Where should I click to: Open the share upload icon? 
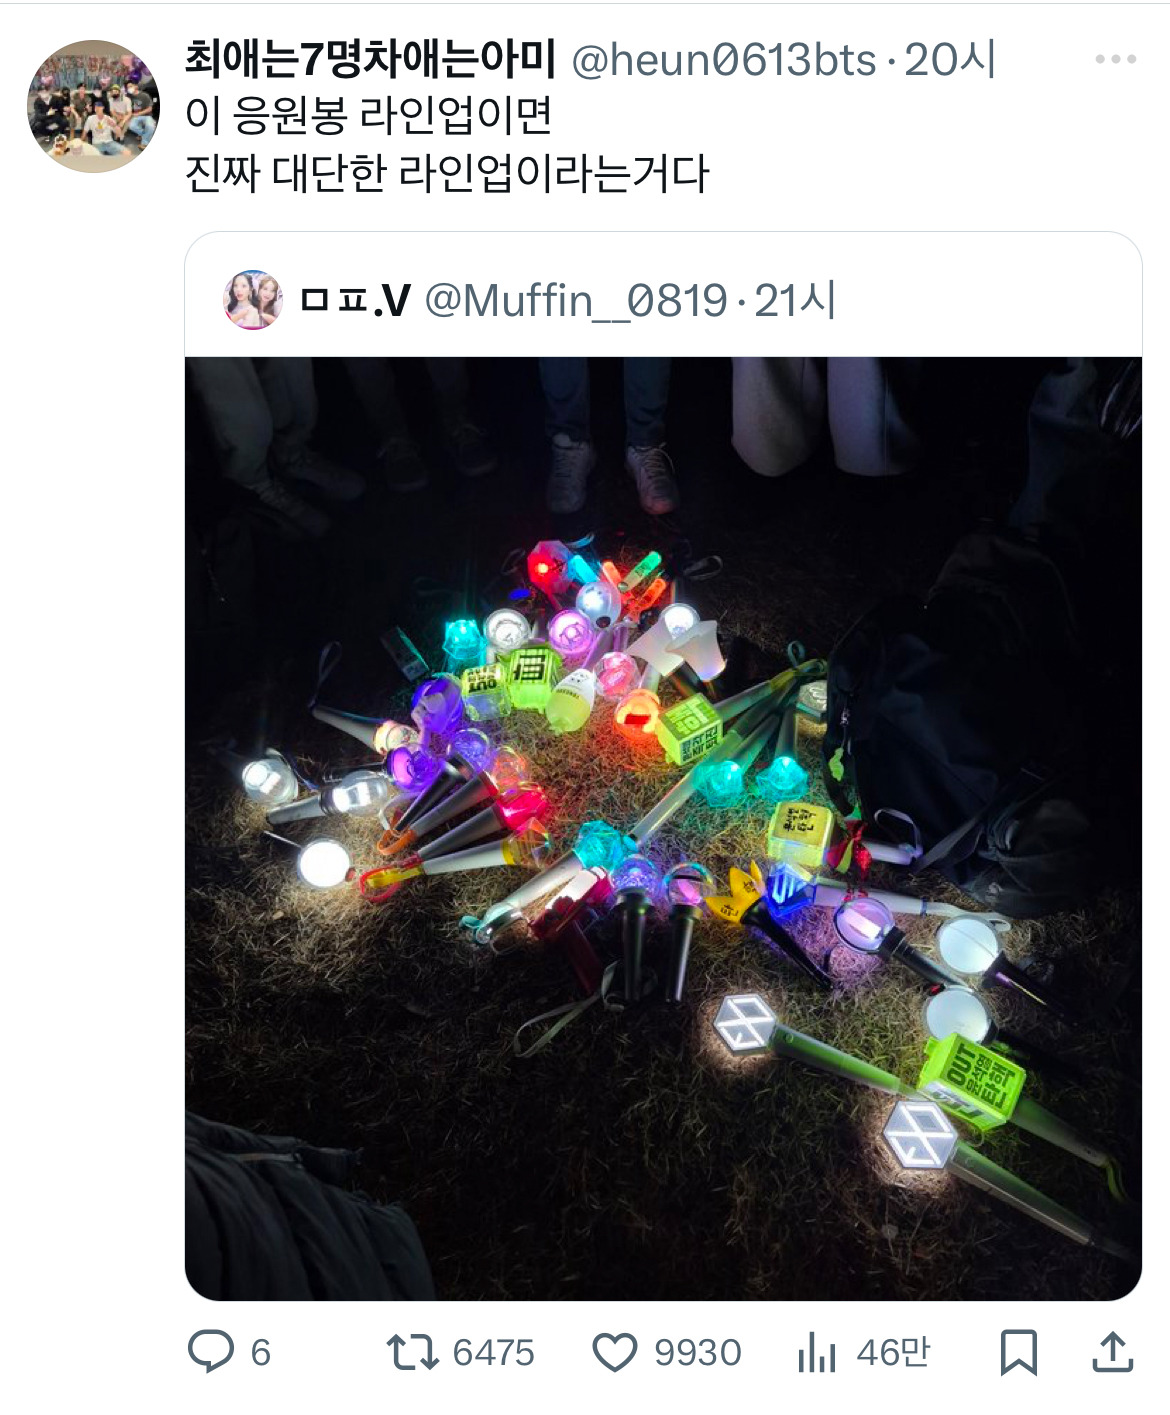click(1112, 1352)
